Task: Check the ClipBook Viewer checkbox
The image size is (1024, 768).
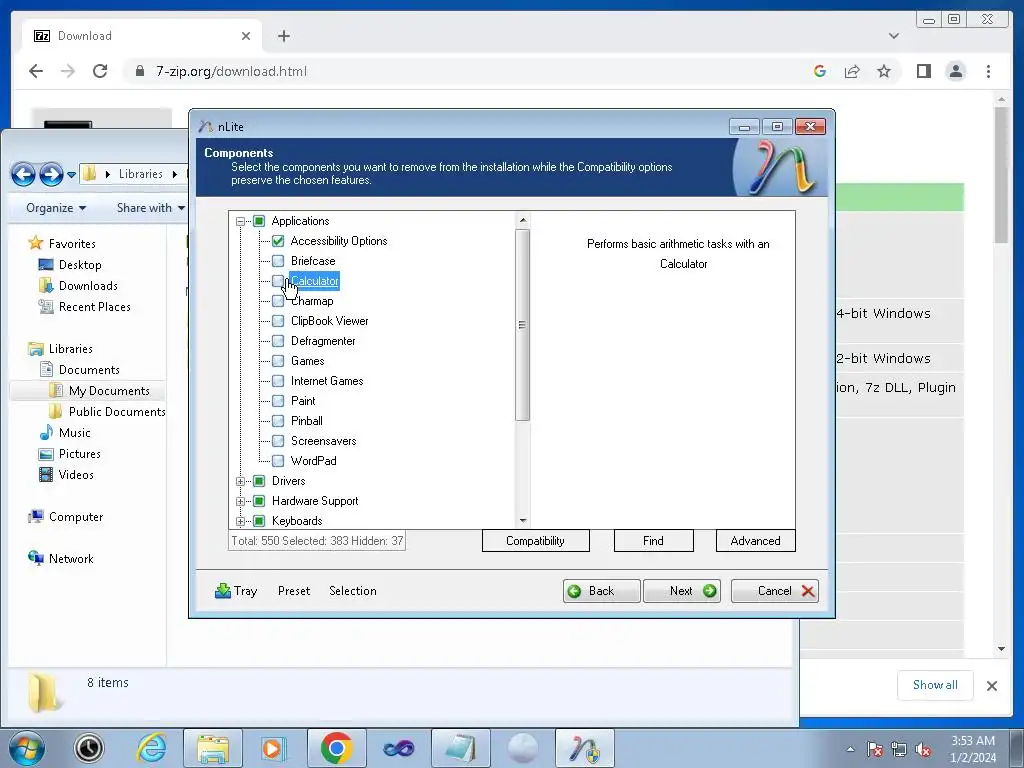Action: tap(278, 321)
